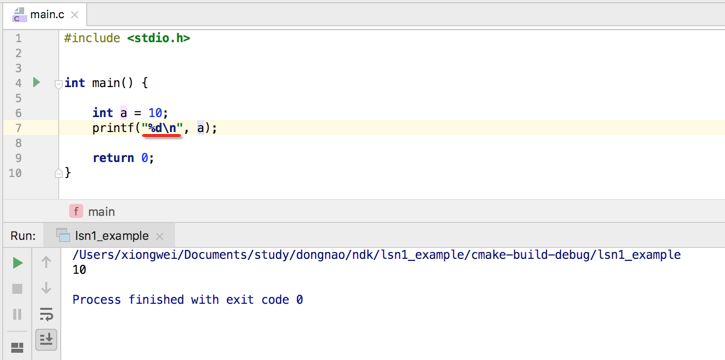Screen dimensions: 725x360
Task: Toggle soft-wrap in the Run console
Action: point(46,314)
